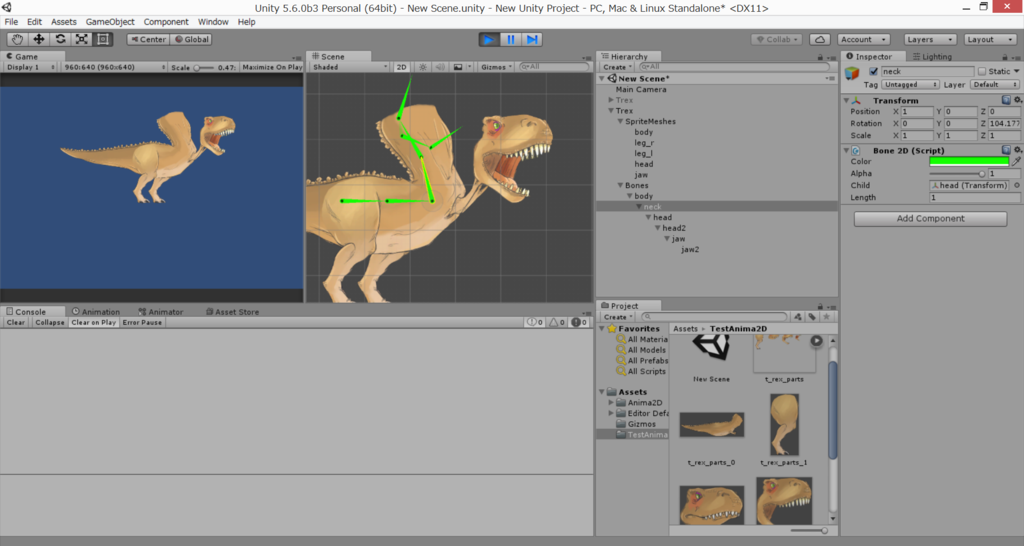Toggle scene lighting sun icon
Screen dimensions: 1024x546
[423, 67]
